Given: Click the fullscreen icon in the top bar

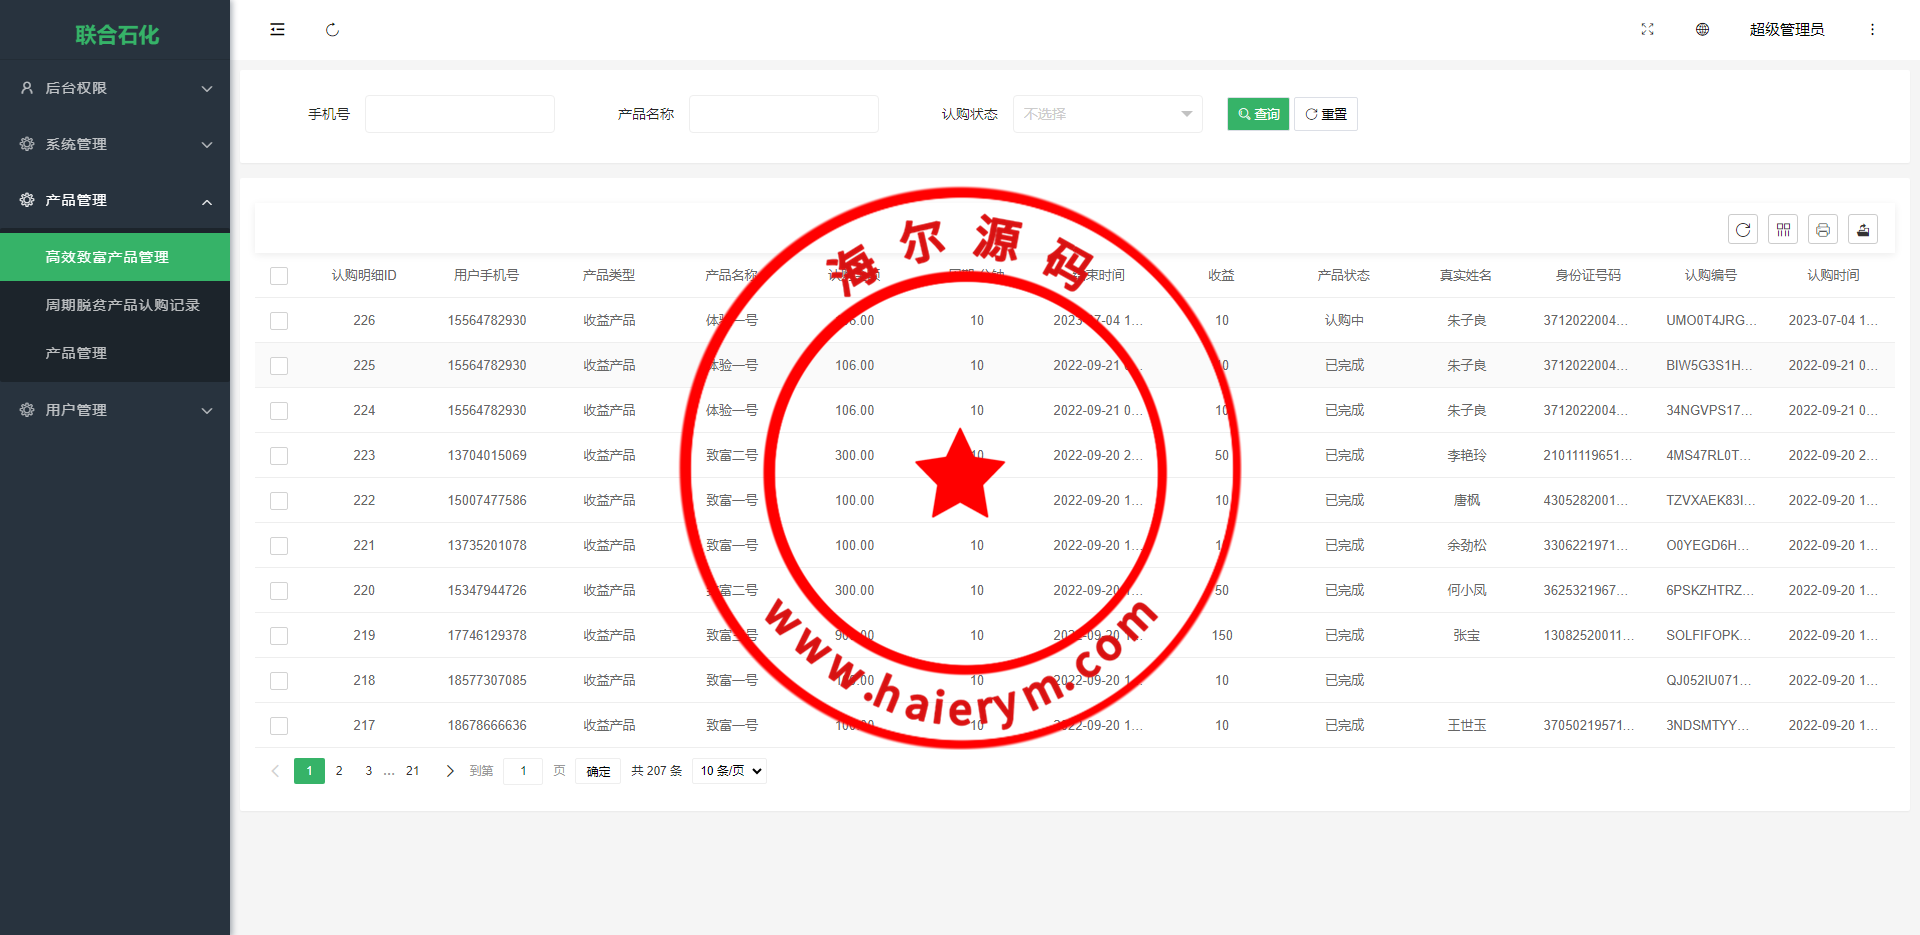Looking at the screenshot, I should (1647, 29).
